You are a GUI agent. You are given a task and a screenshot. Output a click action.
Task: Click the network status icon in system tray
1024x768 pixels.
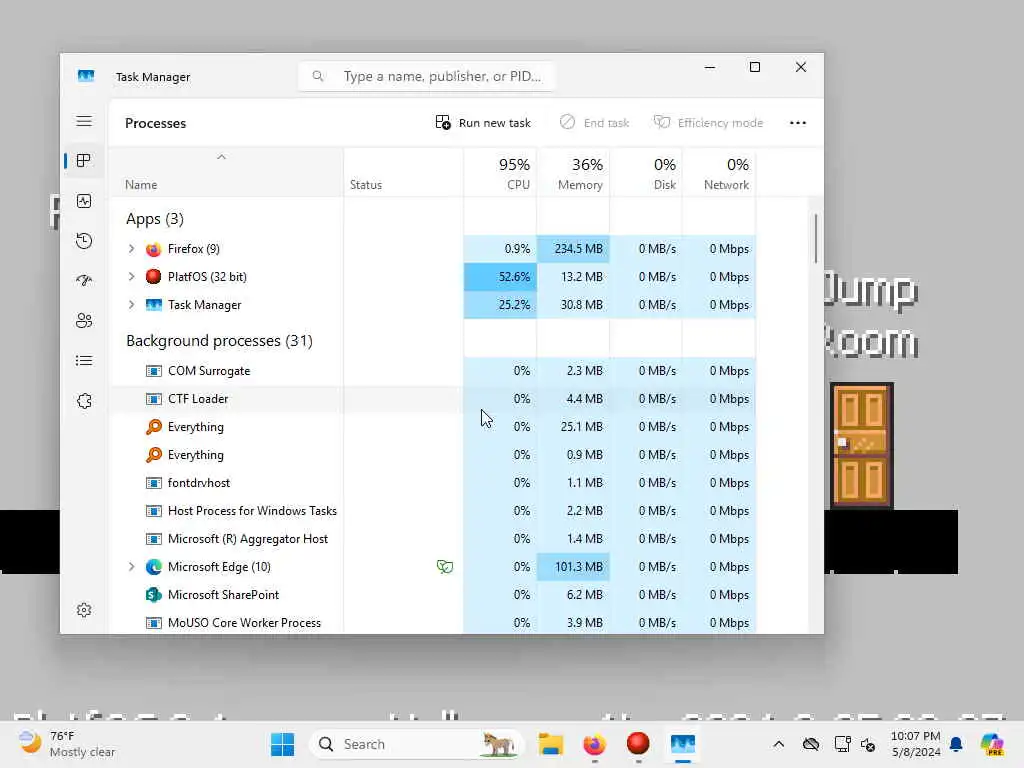pyautogui.click(x=842, y=744)
